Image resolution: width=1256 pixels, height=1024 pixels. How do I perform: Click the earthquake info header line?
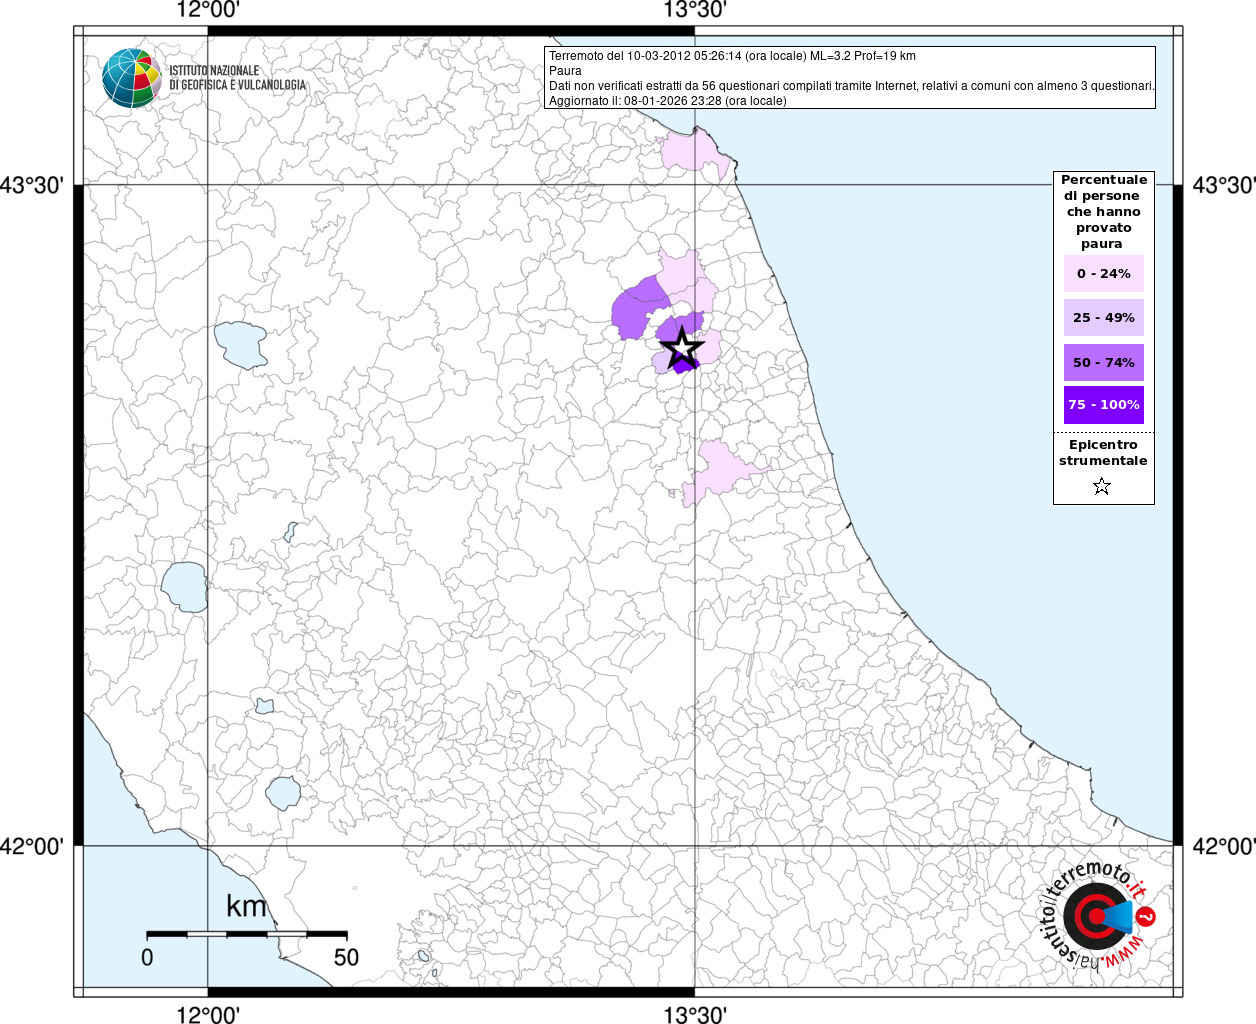(x=732, y=56)
